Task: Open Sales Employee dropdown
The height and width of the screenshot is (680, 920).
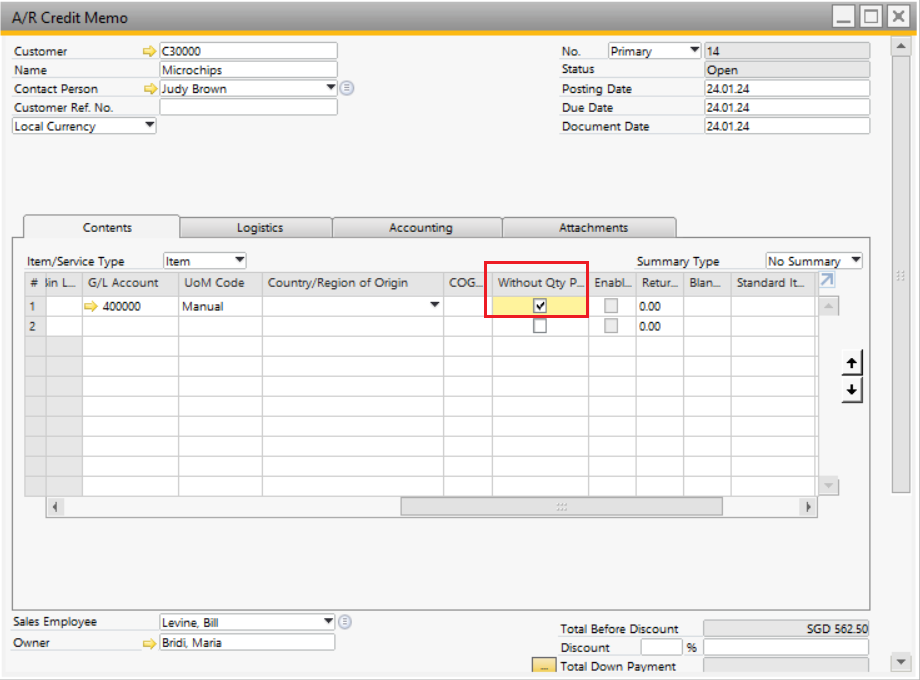Action: click(328, 621)
